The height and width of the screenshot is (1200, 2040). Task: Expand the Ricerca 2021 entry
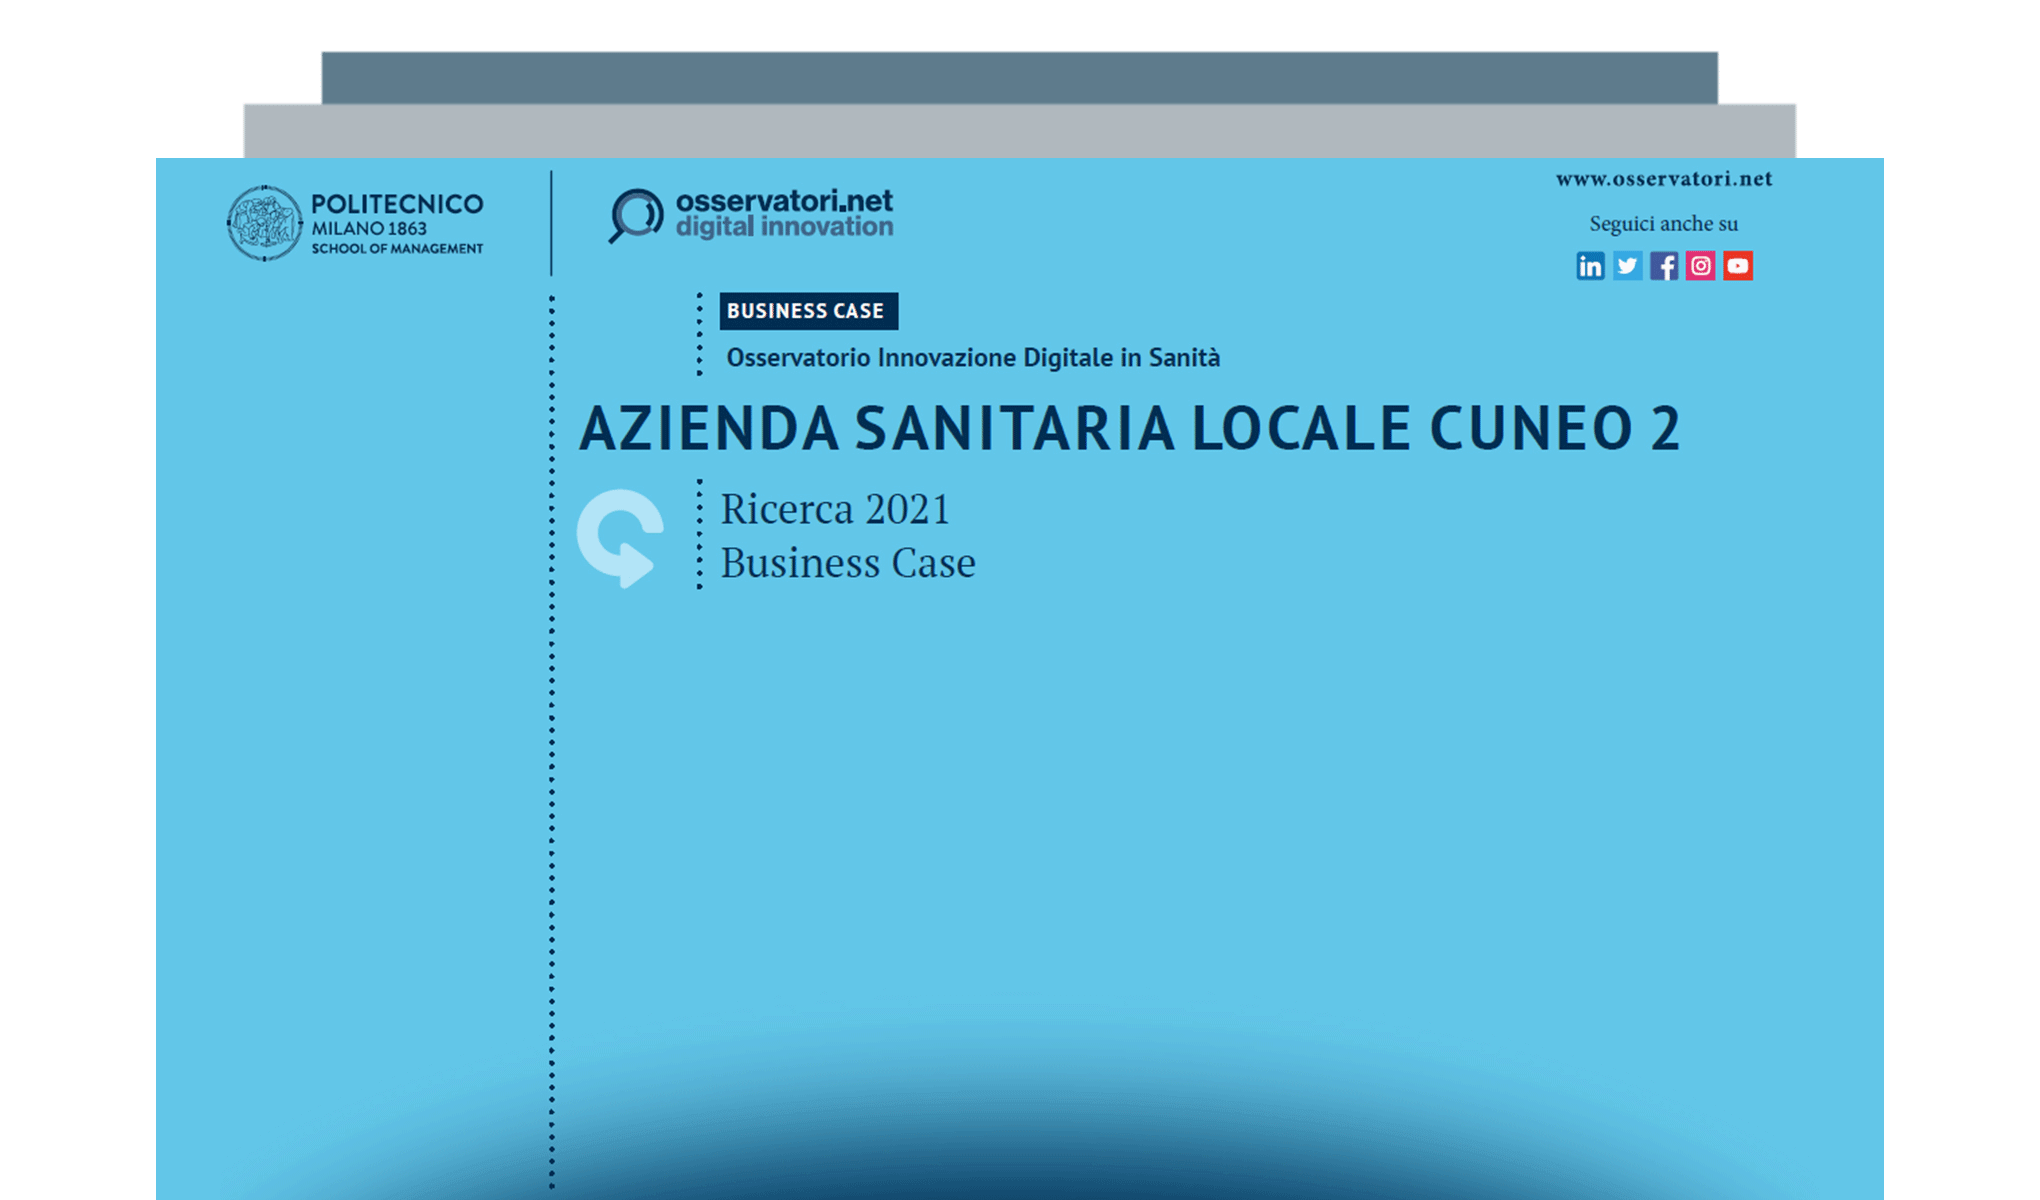(x=836, y=510)
